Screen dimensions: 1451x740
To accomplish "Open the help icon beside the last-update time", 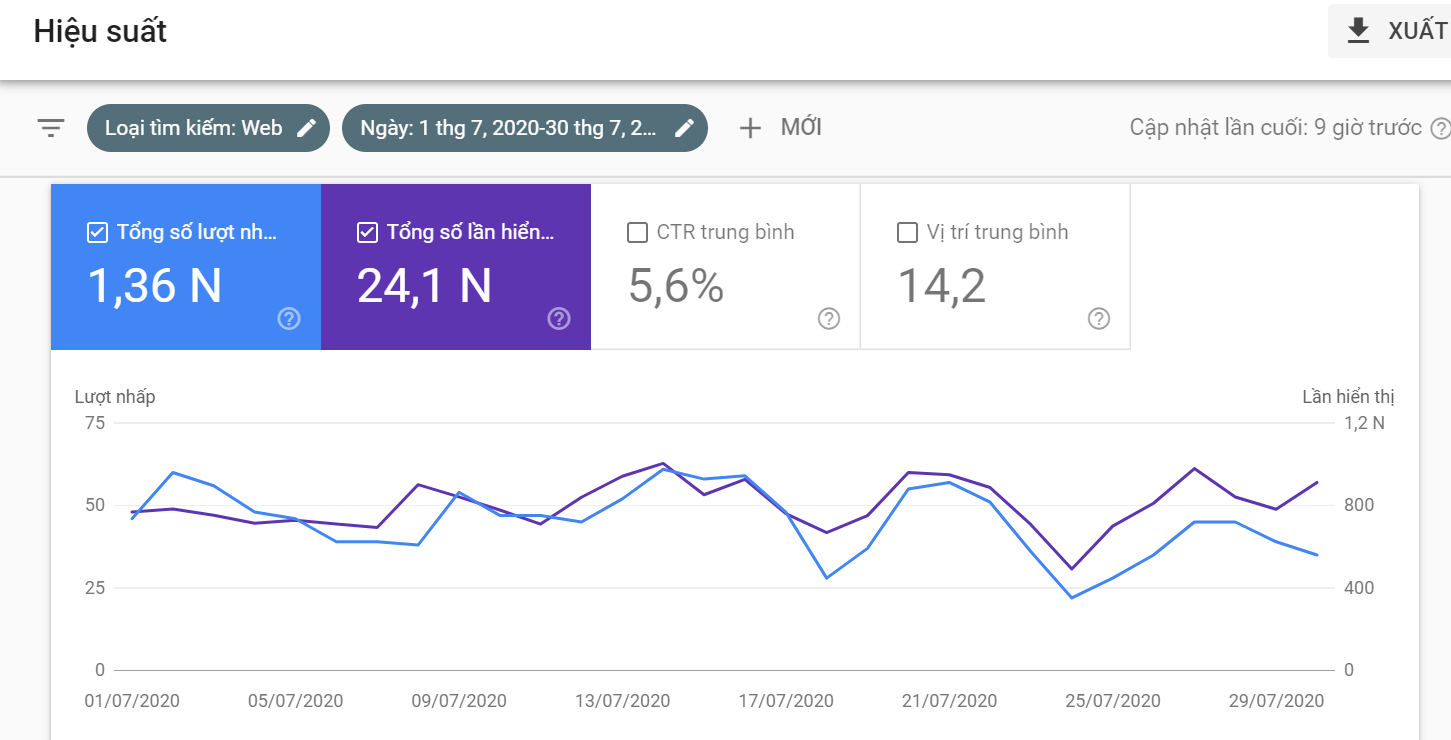I will pyautogui.click(x=1440, y=128).
